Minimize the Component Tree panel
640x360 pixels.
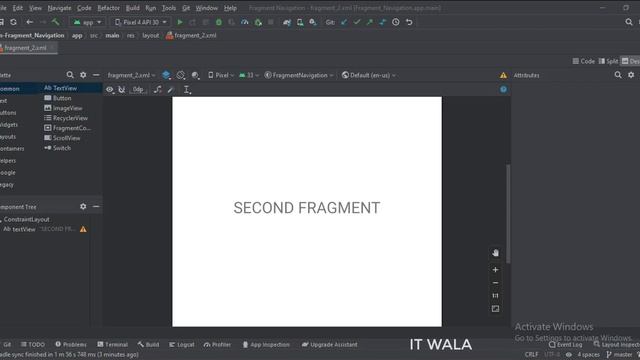point(96,207)
